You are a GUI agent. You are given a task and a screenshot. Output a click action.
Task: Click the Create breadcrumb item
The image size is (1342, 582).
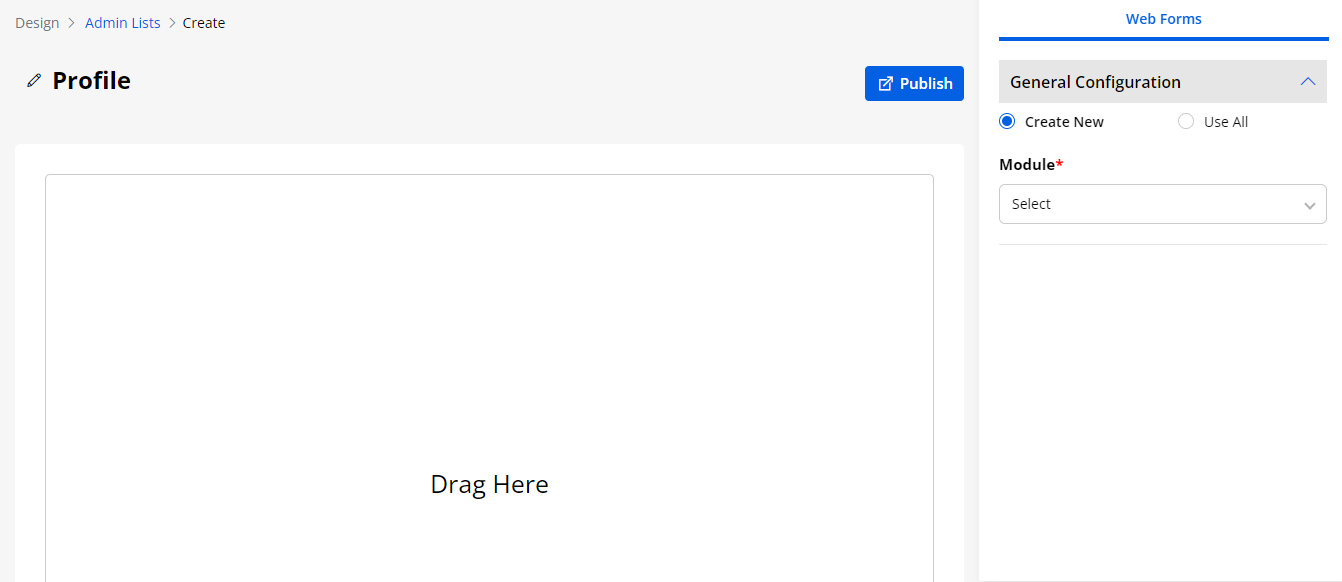[x=204, y=23]
